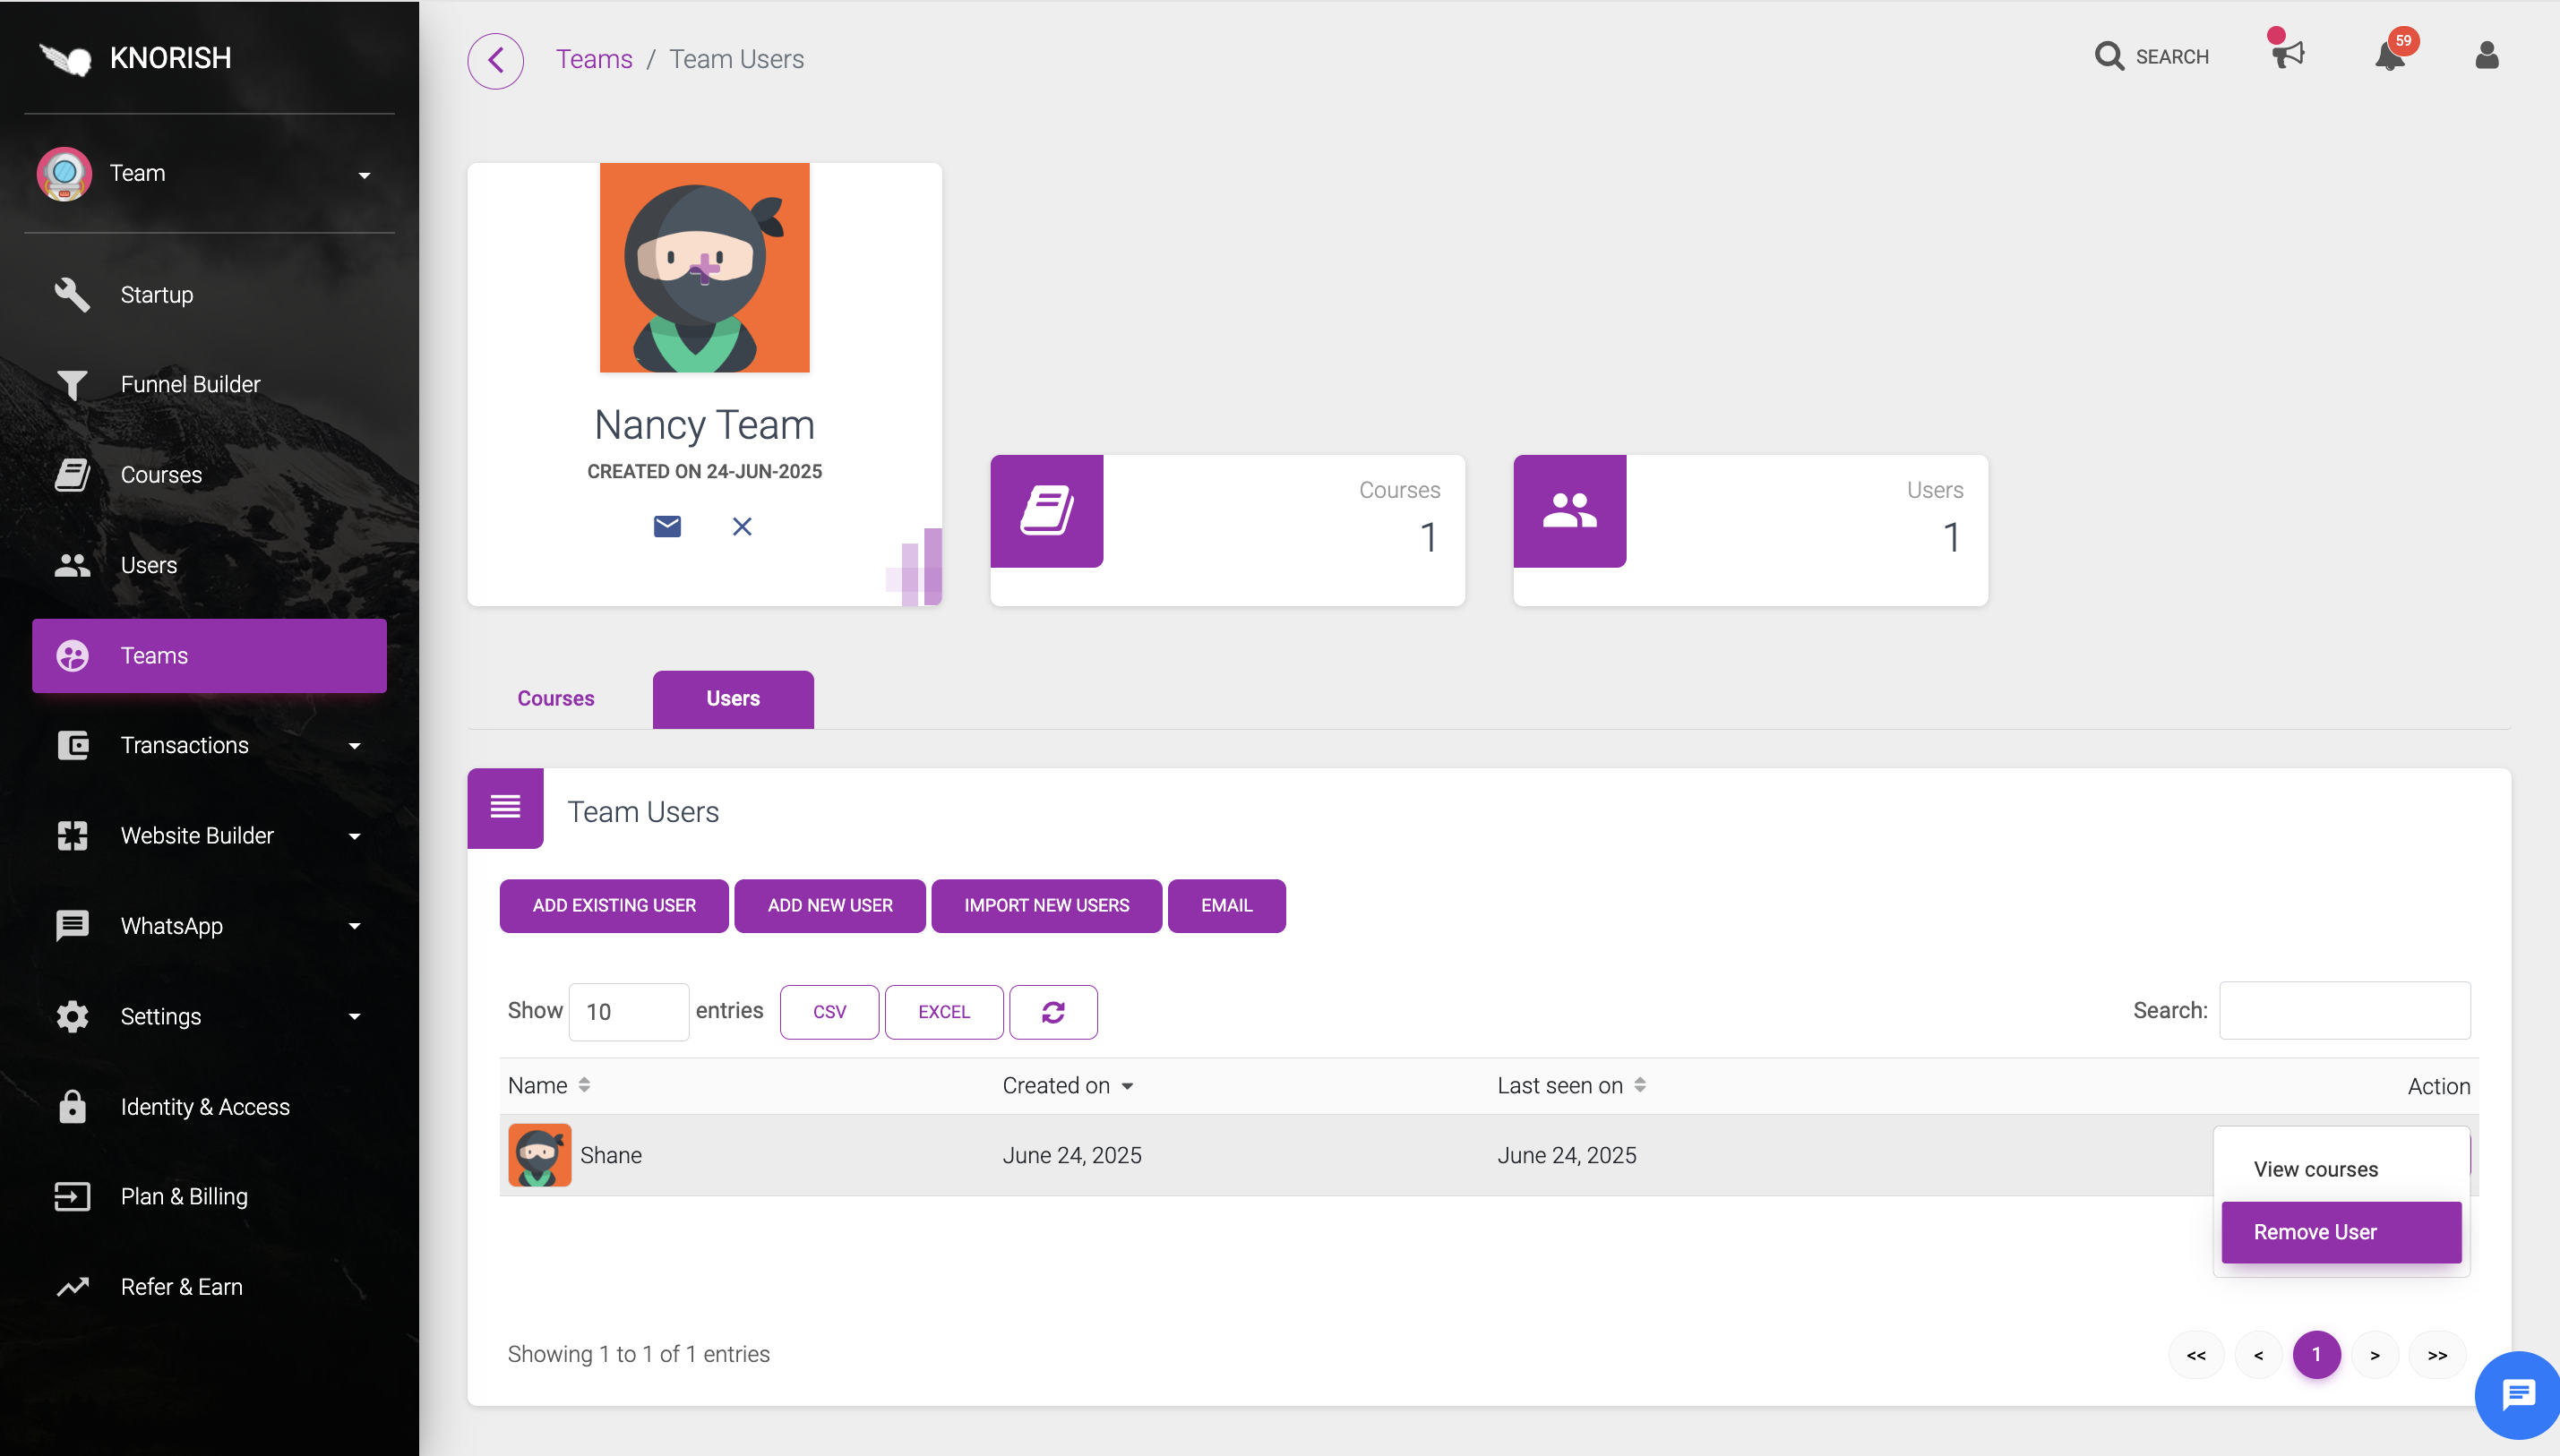Open the announcements megaphone icon
This screenshot has width=2560, height=1456.
2287,53
